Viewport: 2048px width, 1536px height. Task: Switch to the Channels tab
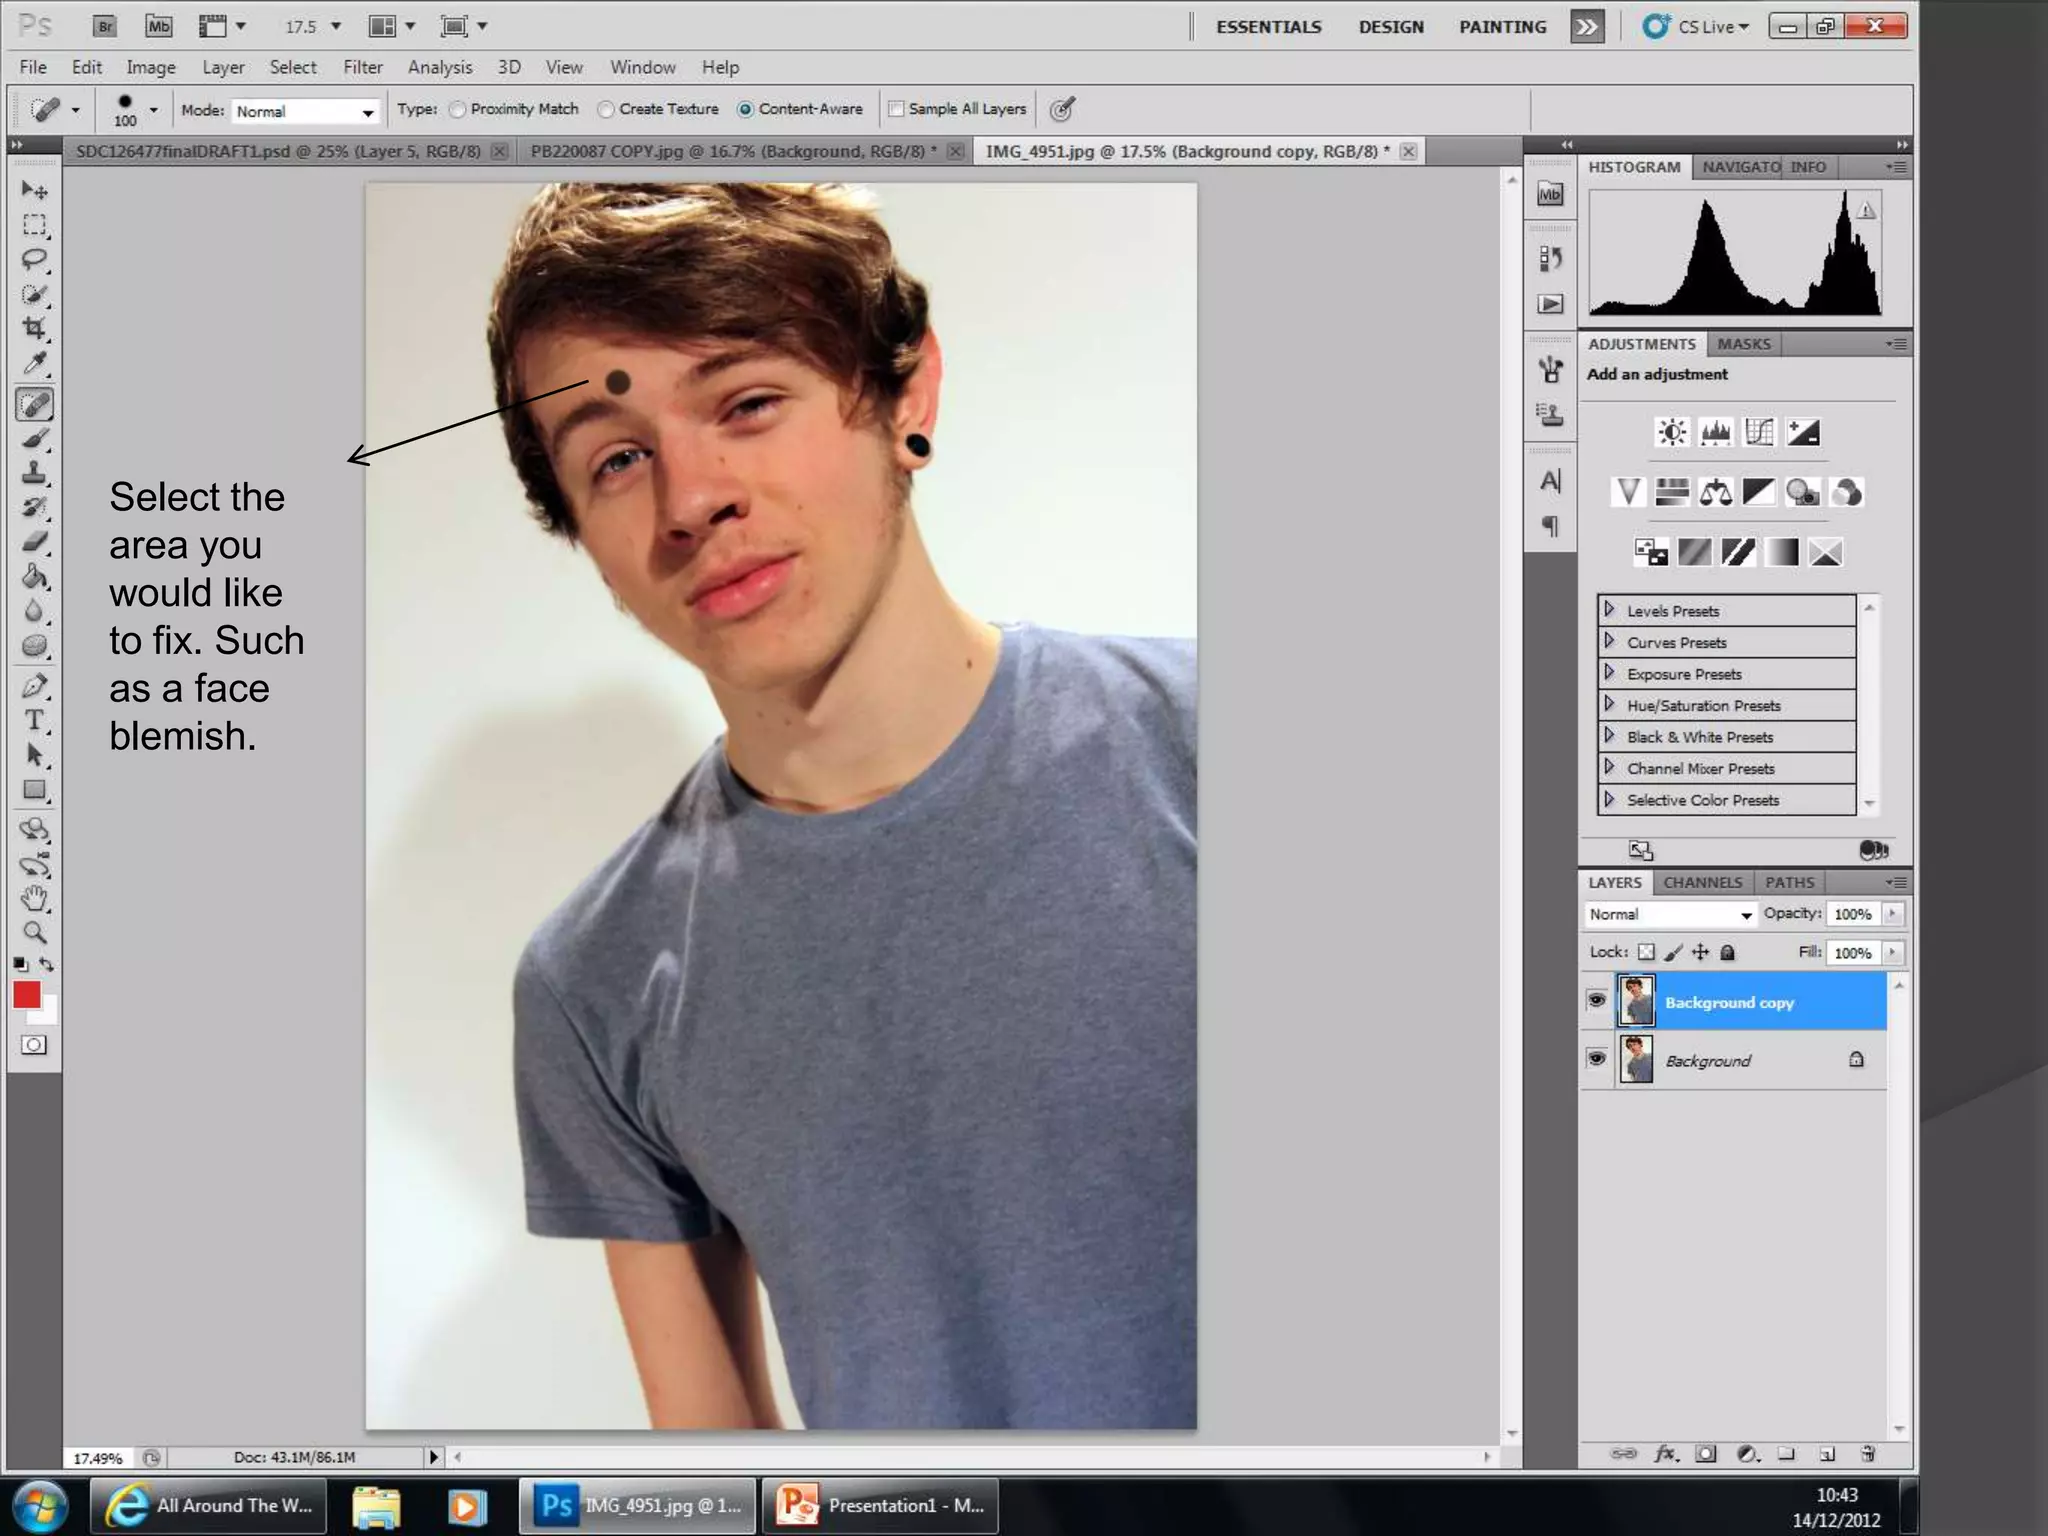click(x=1702, y=882)
